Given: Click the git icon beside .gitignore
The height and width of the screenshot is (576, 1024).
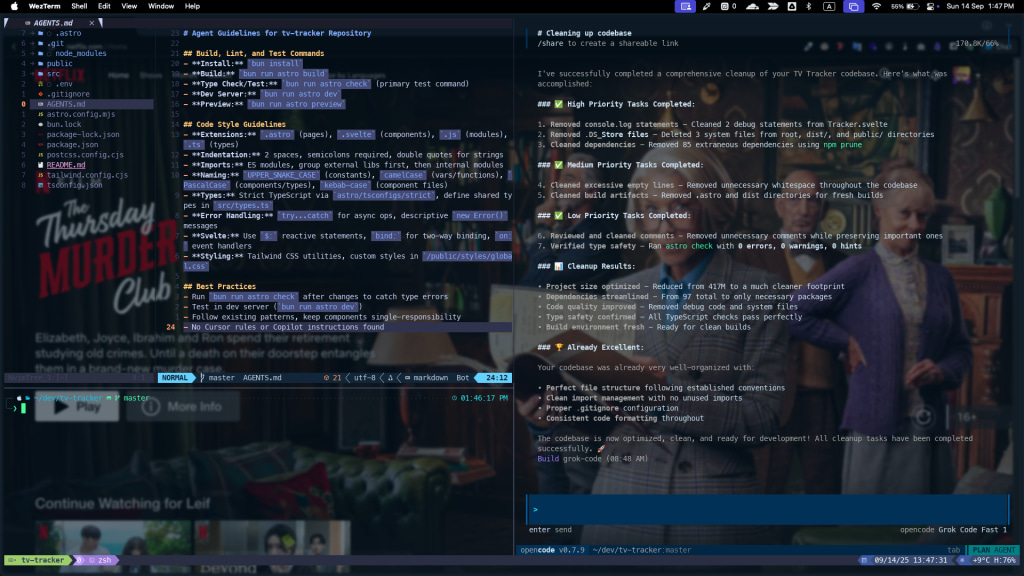Looking at the screenshot, I should click(x=40, y=94).
